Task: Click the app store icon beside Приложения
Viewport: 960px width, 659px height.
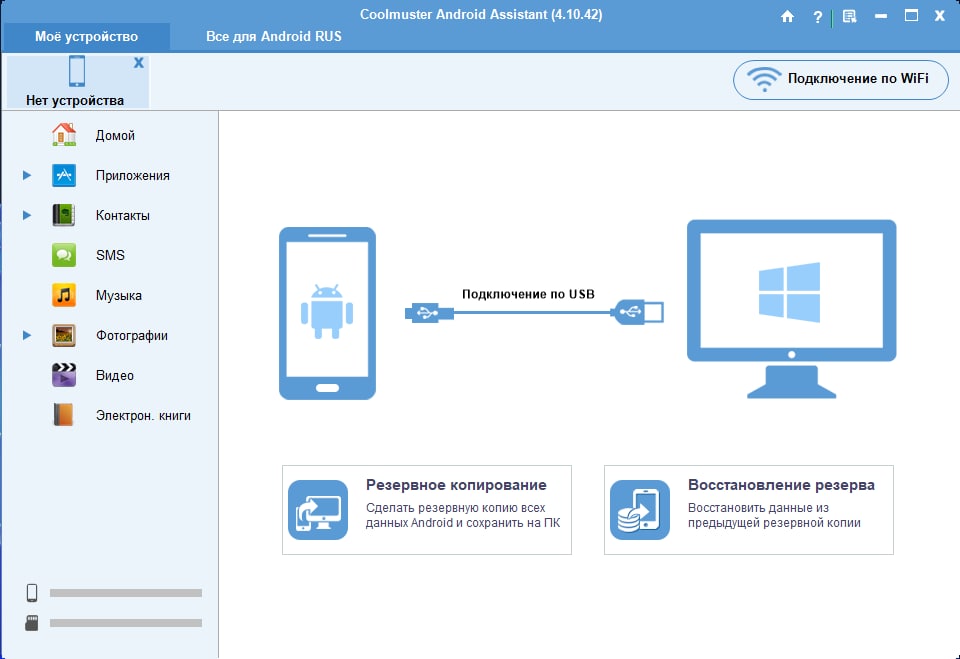Action: [64, 175]
